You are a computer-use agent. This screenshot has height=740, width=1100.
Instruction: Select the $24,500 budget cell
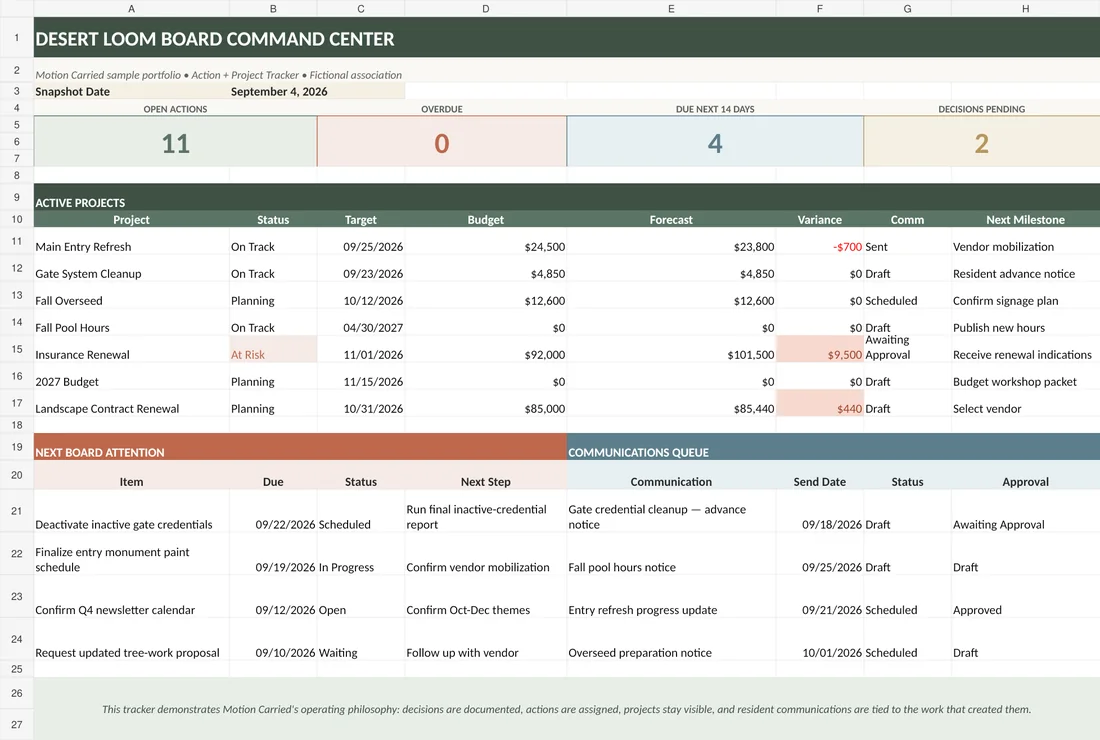point(485,242)
